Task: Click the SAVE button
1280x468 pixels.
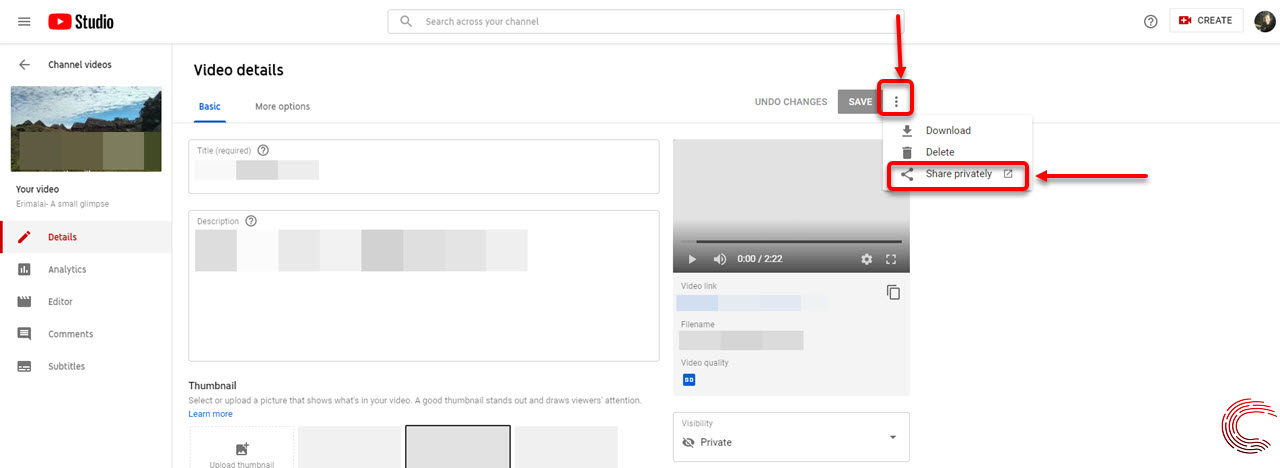Action: click(x=860, y=102)
